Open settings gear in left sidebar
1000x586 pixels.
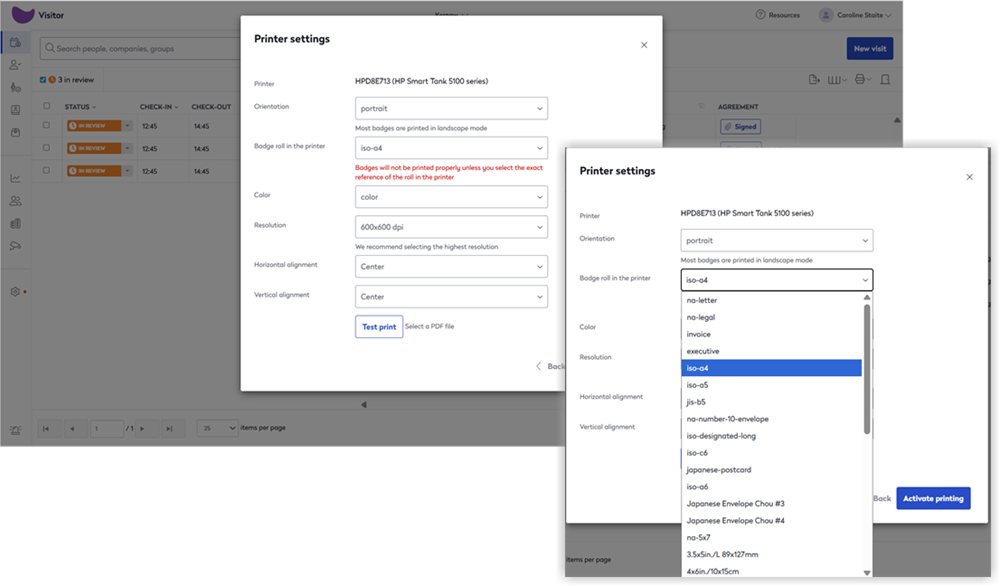tap(15, 292)
